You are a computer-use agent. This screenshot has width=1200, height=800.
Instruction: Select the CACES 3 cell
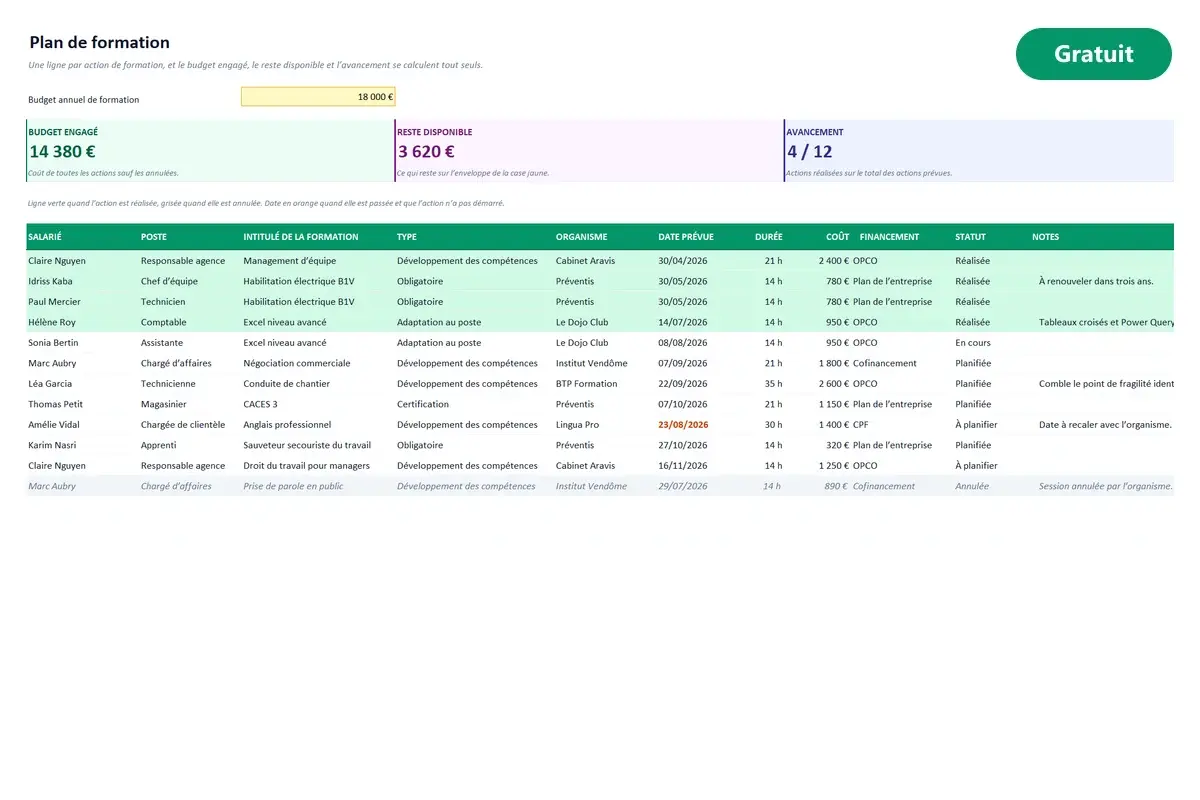tap(260, 404)
